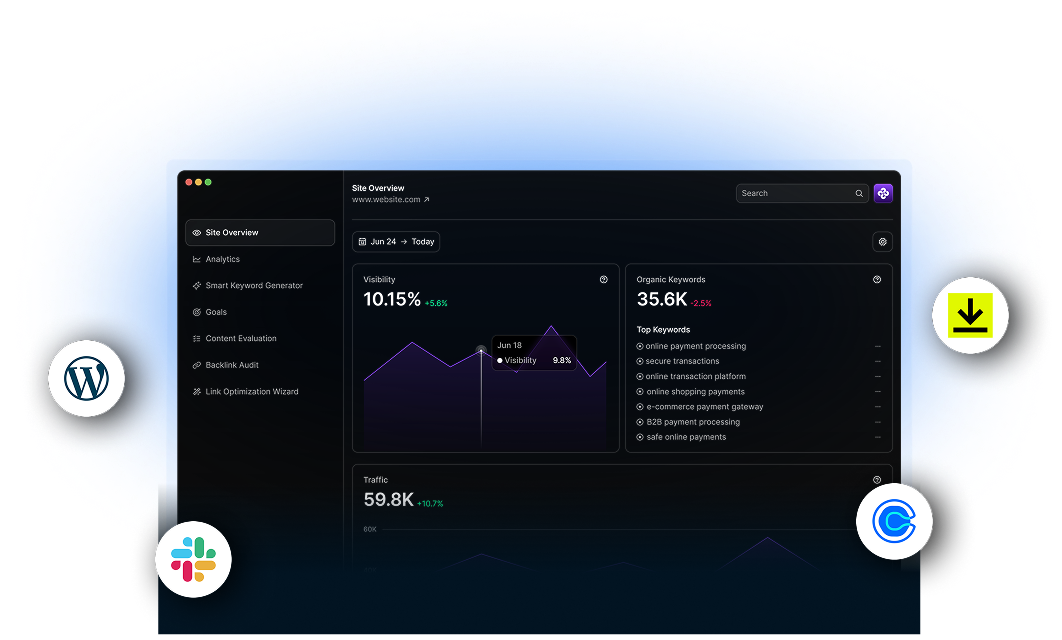Select the Jun 18 point on Visibility chart
Viewport: 1062px width, 640px height.
click(x=481, y=350)
